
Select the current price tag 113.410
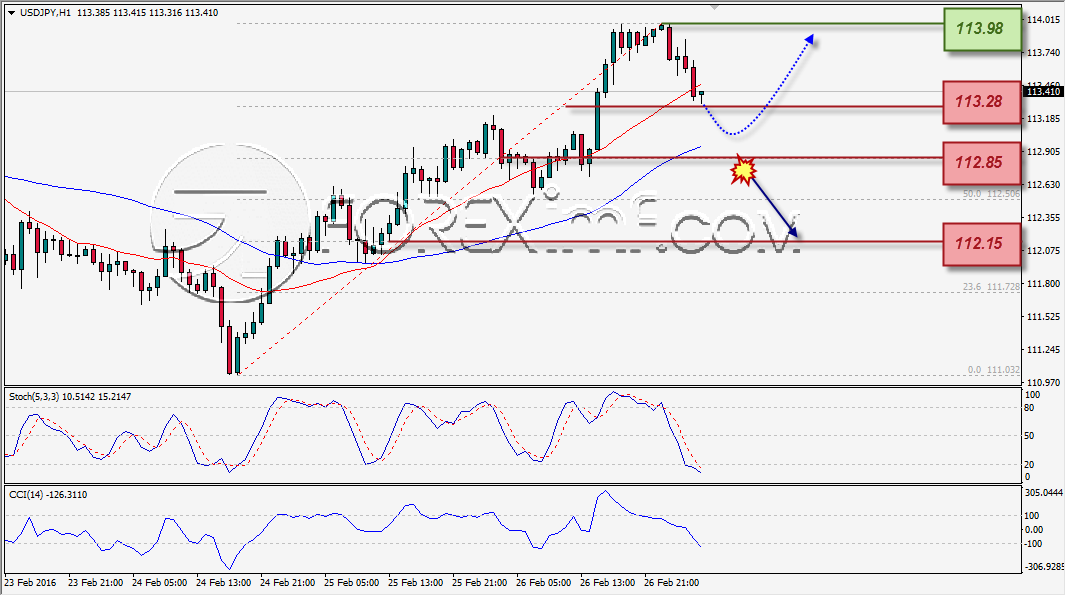coord(1044,92)
